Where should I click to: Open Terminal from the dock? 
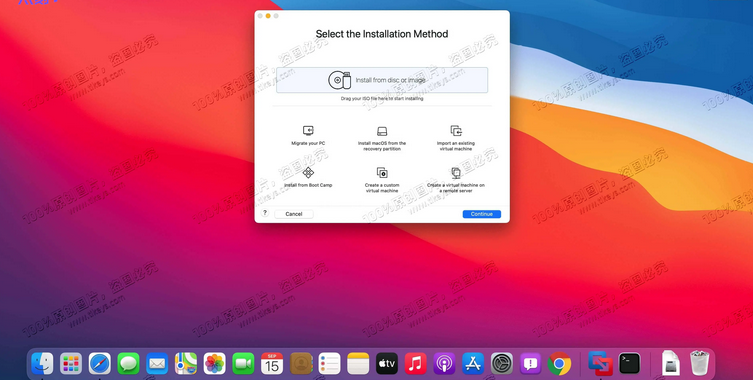(630, 364)
